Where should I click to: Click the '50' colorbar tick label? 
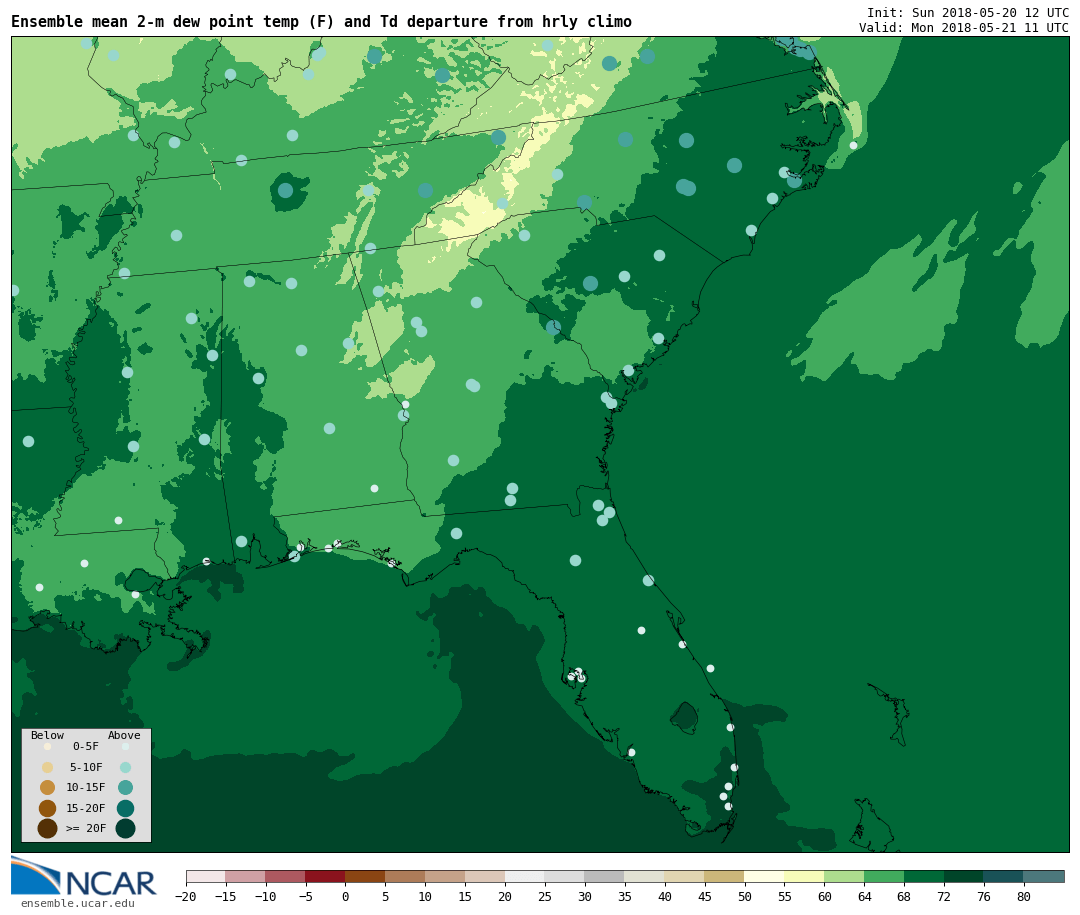click(x=745, y=896)
